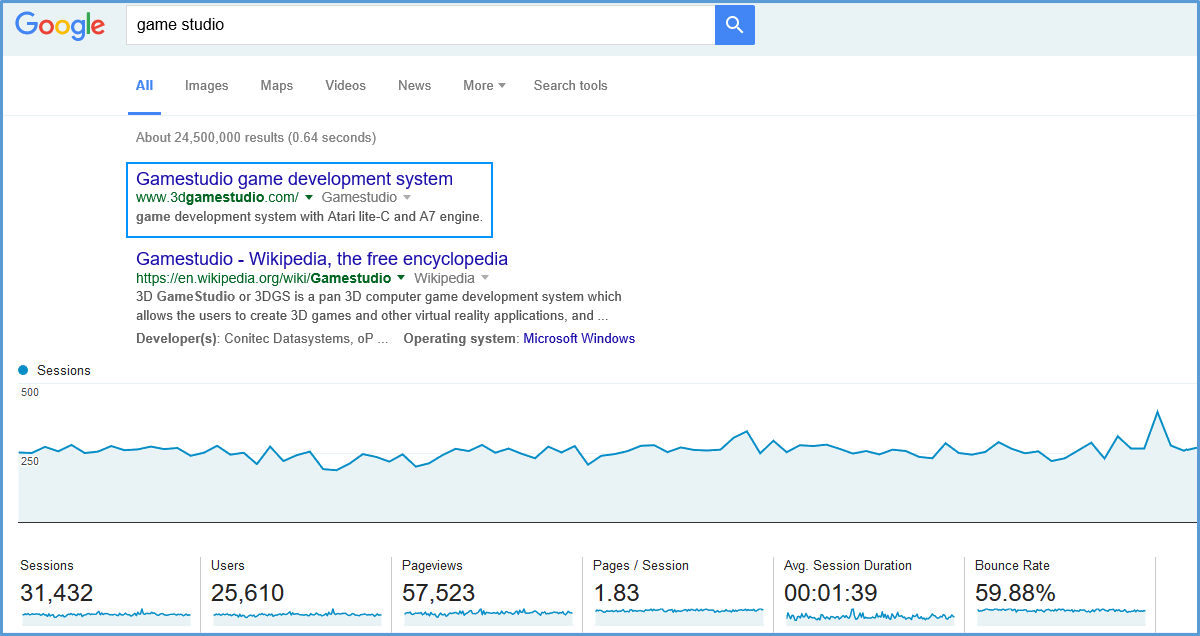The width and height of the screenshot is (1200, 636).
Task: Click the www.3dgamestudio.com/ green URL
Action: [217, 198]
